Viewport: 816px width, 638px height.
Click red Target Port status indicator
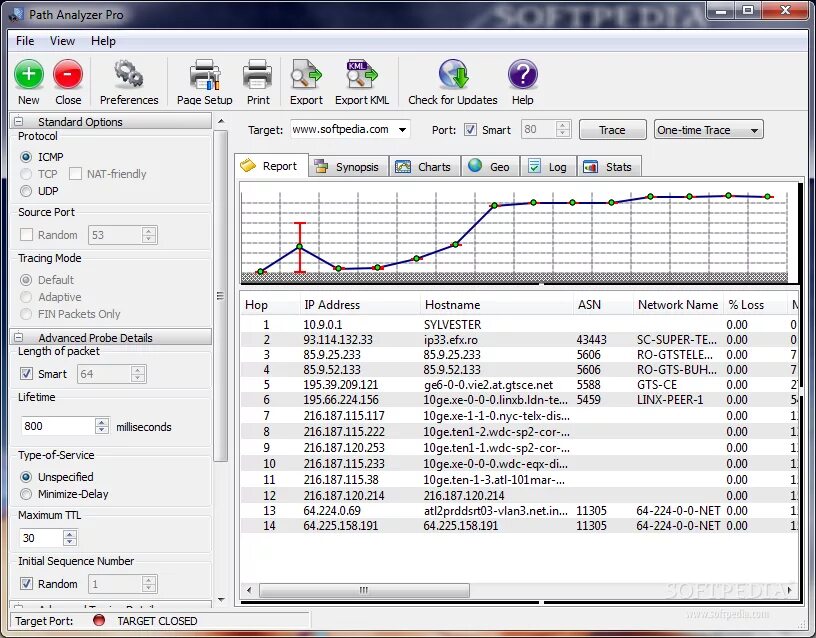click(x=98, y=620)
